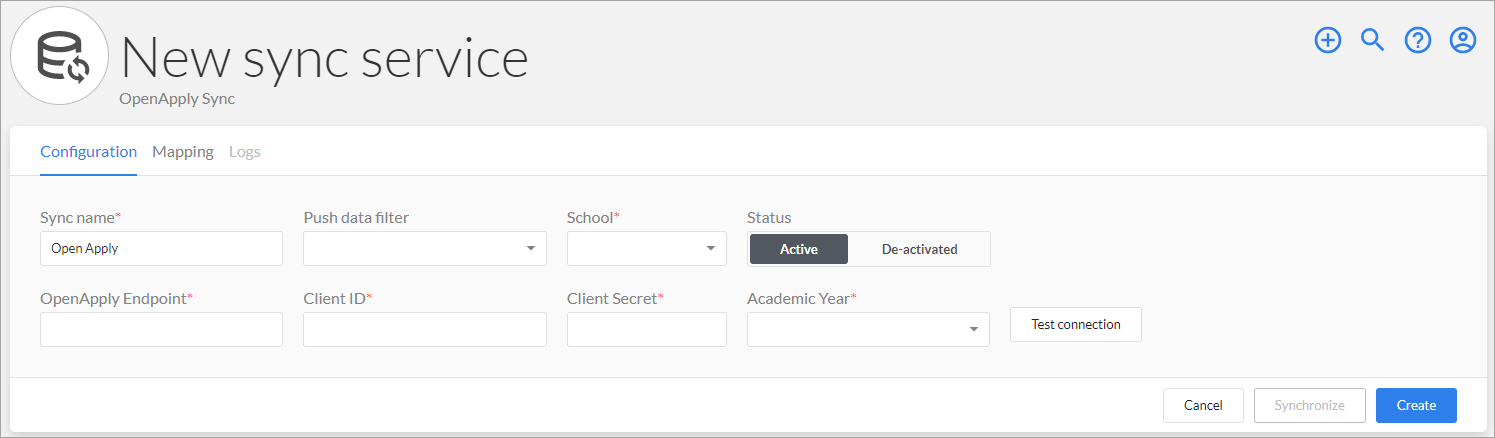Switch status to De-activated
This screenshot has height=438, width=1495.
pos(919,249)
